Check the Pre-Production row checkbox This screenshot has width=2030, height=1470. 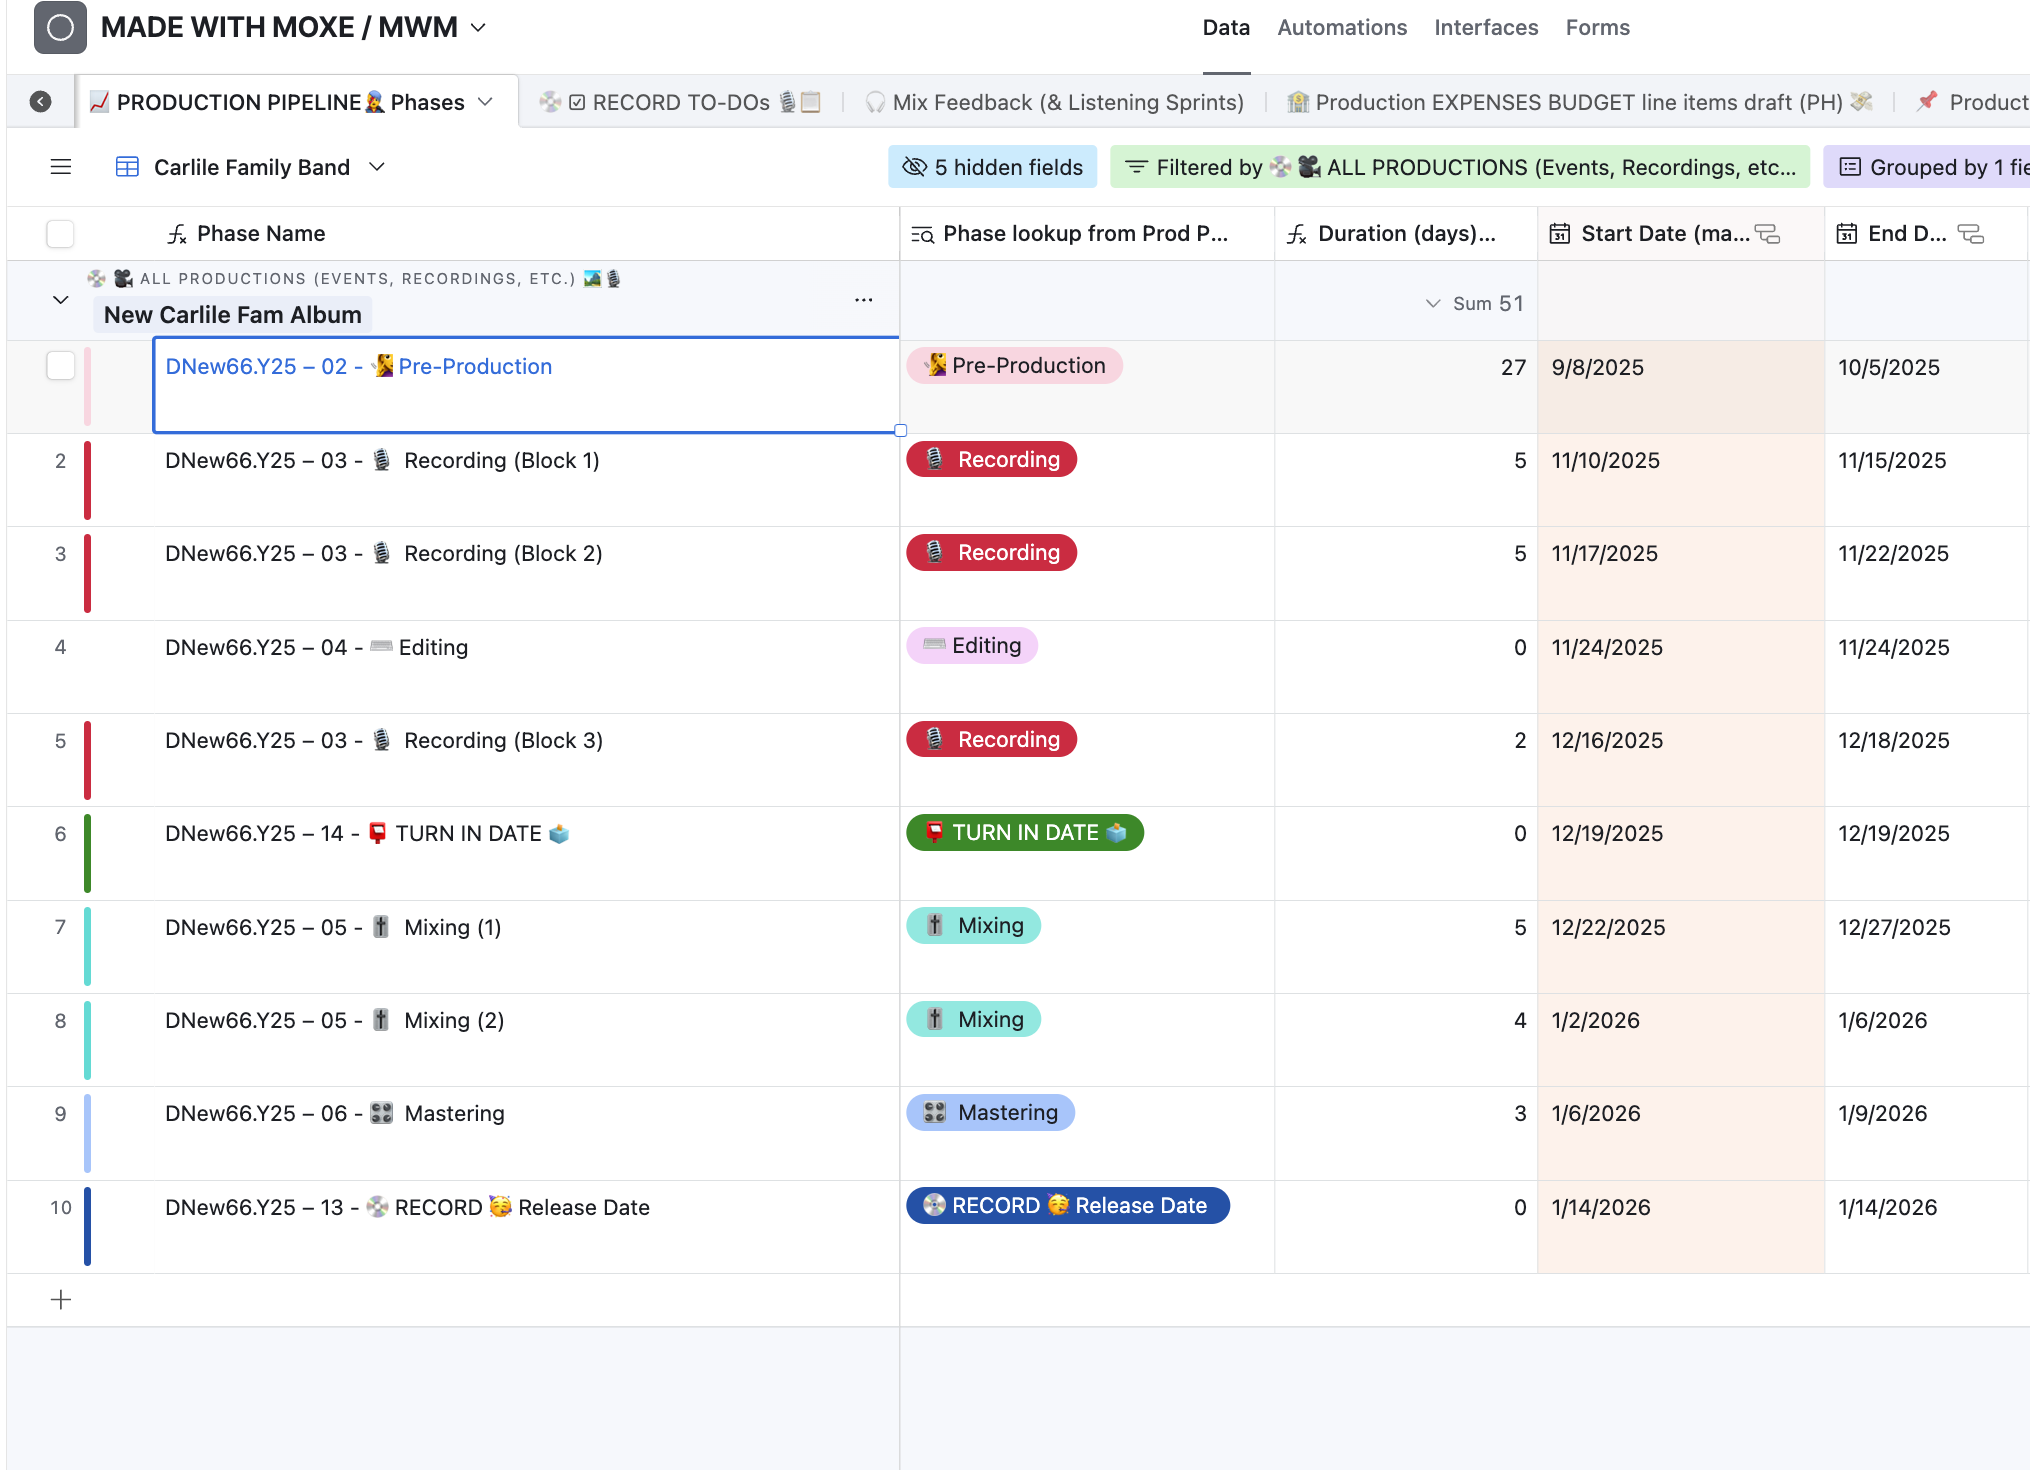[61, 366]
